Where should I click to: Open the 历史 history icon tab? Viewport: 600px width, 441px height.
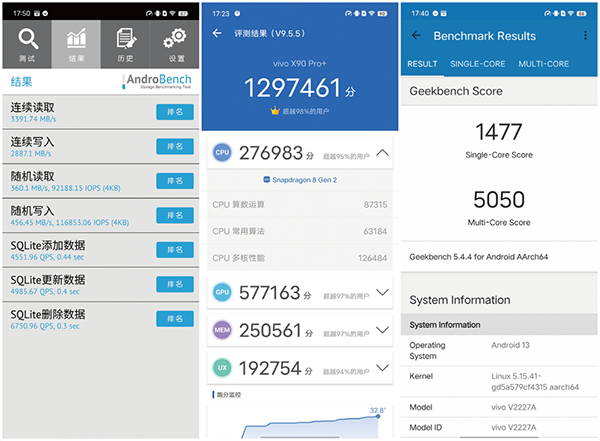[126, 44]
